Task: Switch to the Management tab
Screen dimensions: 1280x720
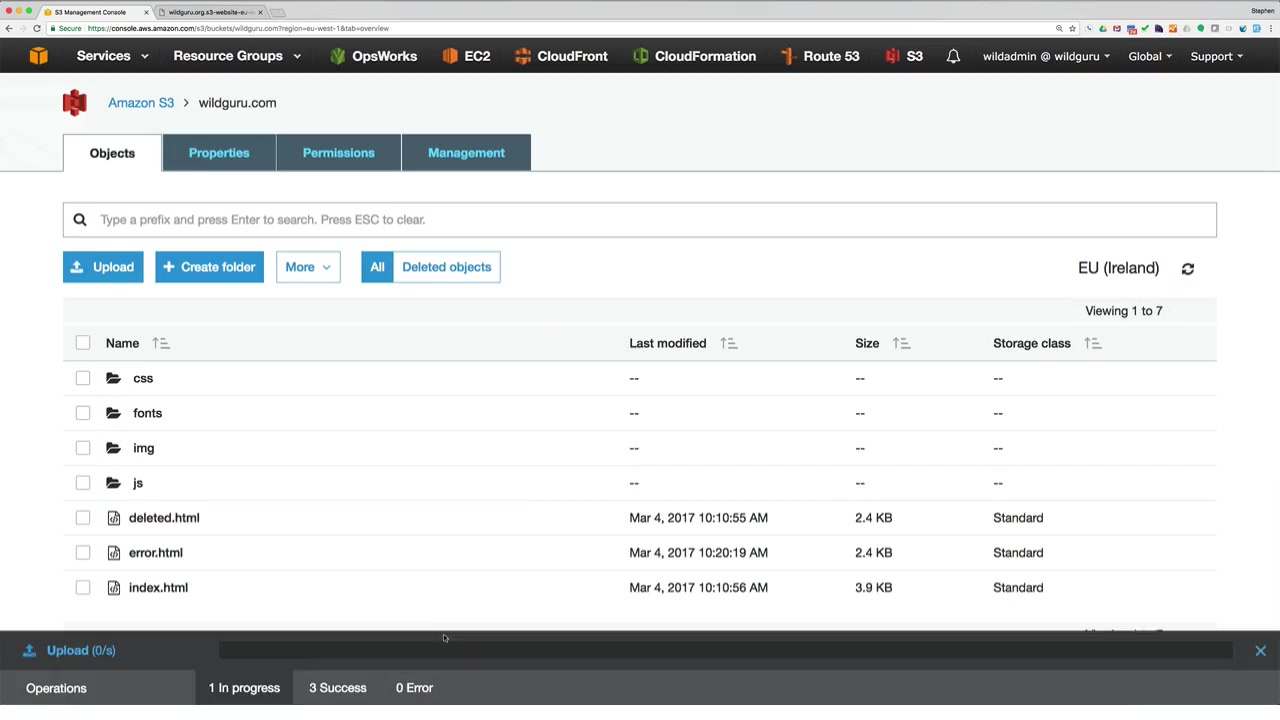Action: pyautogui.click(x=466, y=153)
